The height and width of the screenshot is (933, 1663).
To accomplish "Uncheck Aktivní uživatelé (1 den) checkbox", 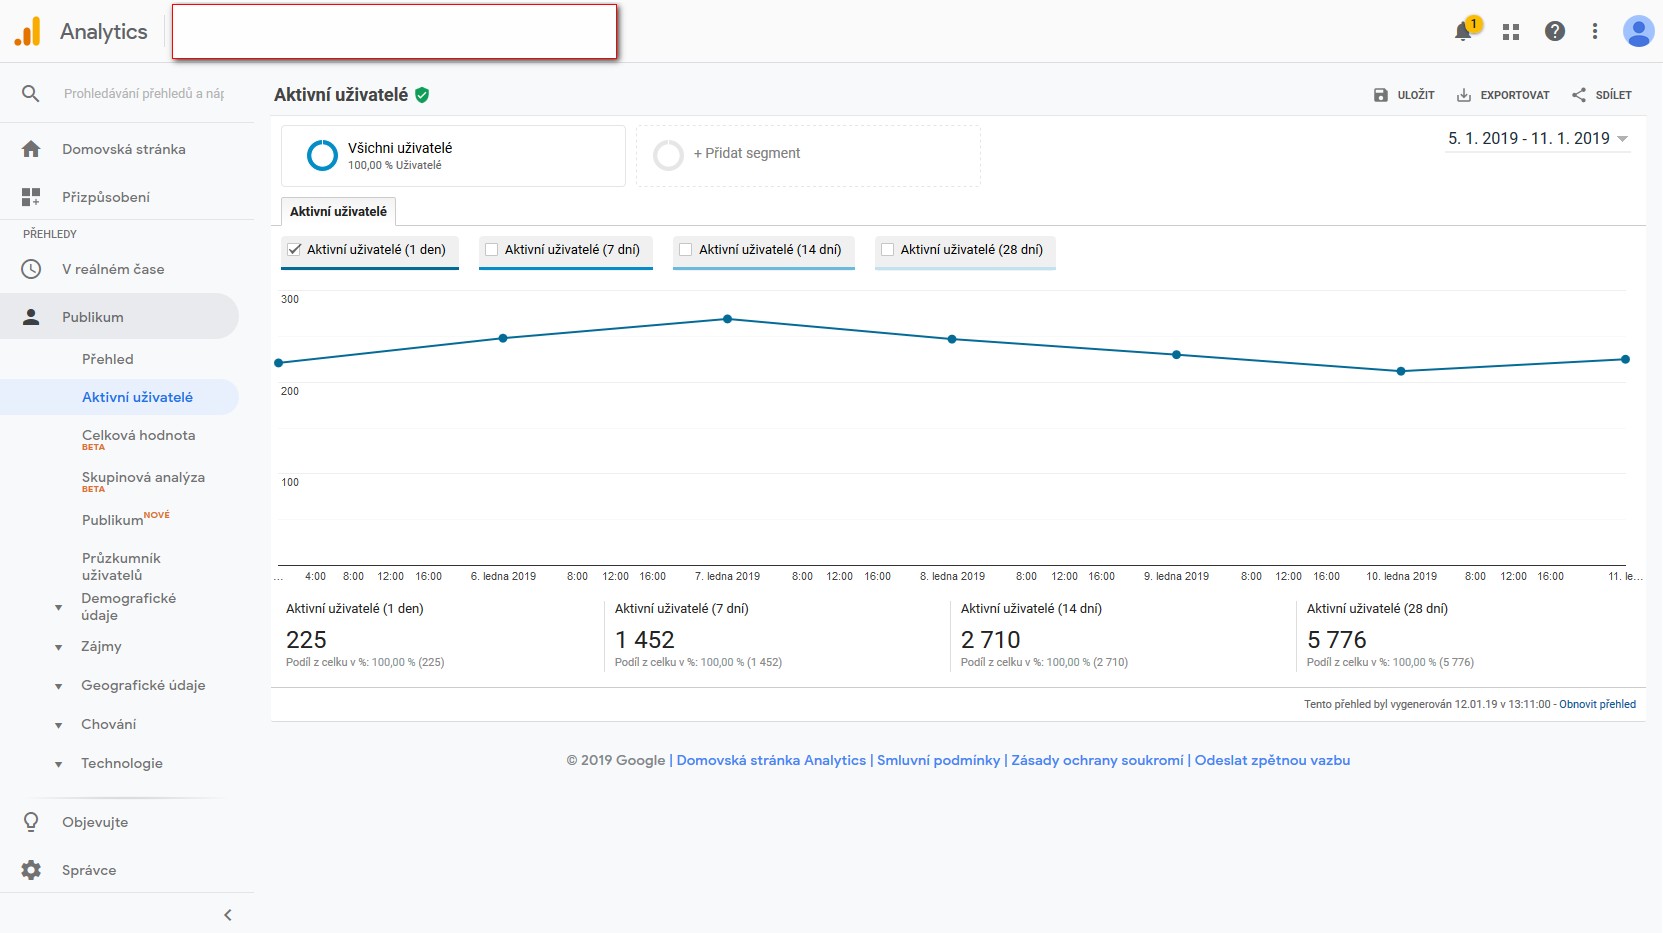I will (294, 250).
